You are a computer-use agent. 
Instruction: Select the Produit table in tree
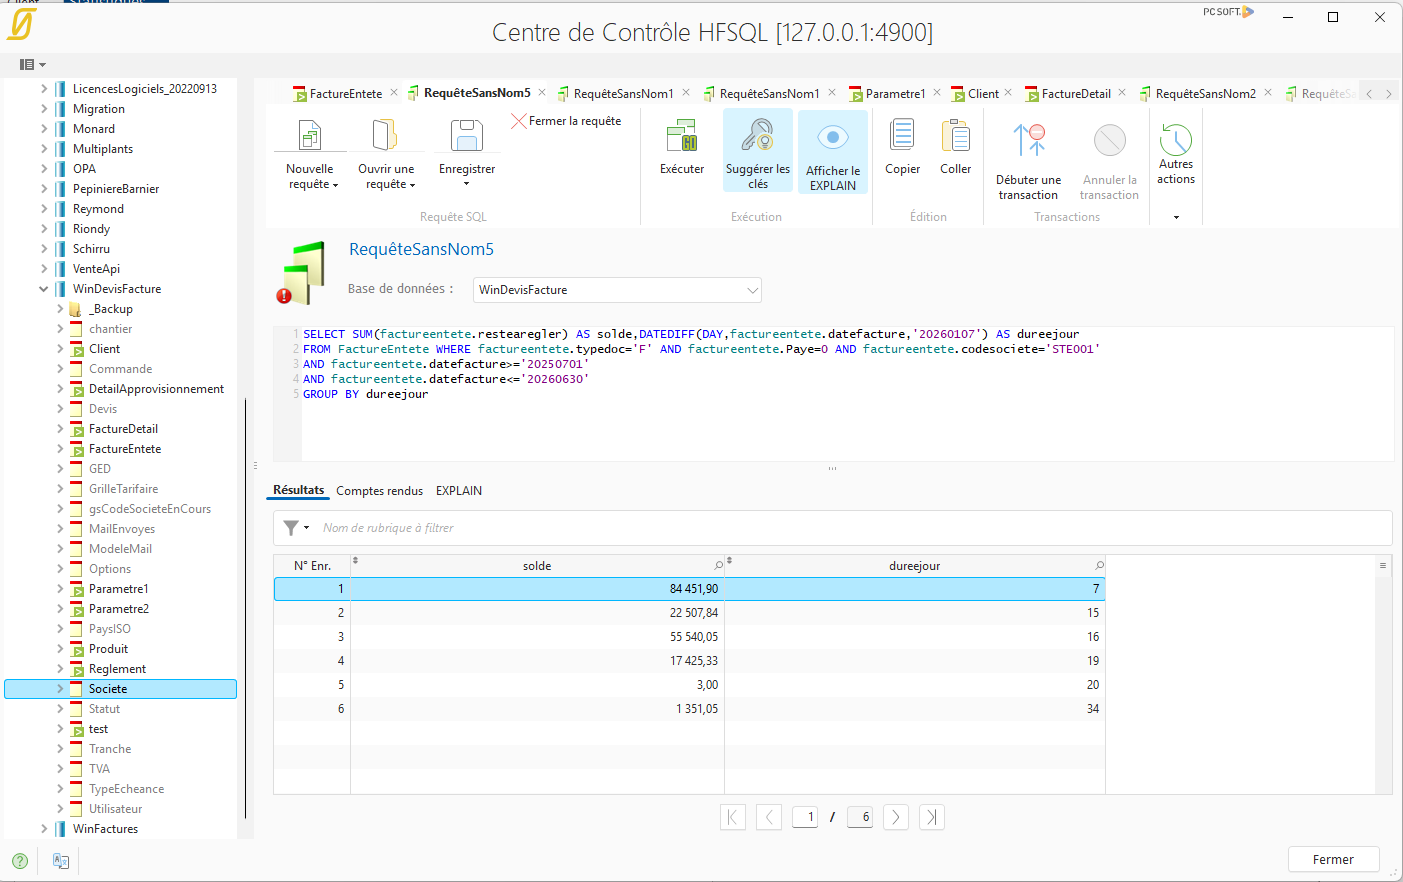coord(108,649)
